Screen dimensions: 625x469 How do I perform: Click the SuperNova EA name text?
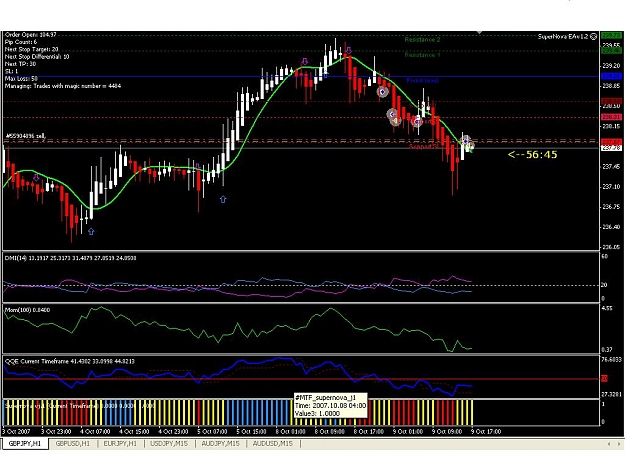(563, 37)
